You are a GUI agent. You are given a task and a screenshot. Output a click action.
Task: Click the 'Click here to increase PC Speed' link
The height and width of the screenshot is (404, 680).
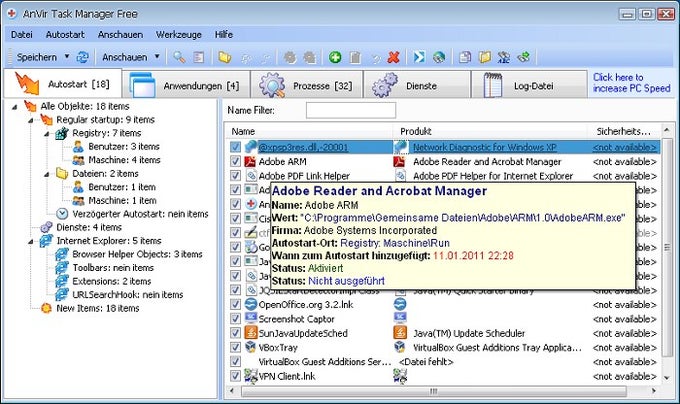tap(632, 83)
